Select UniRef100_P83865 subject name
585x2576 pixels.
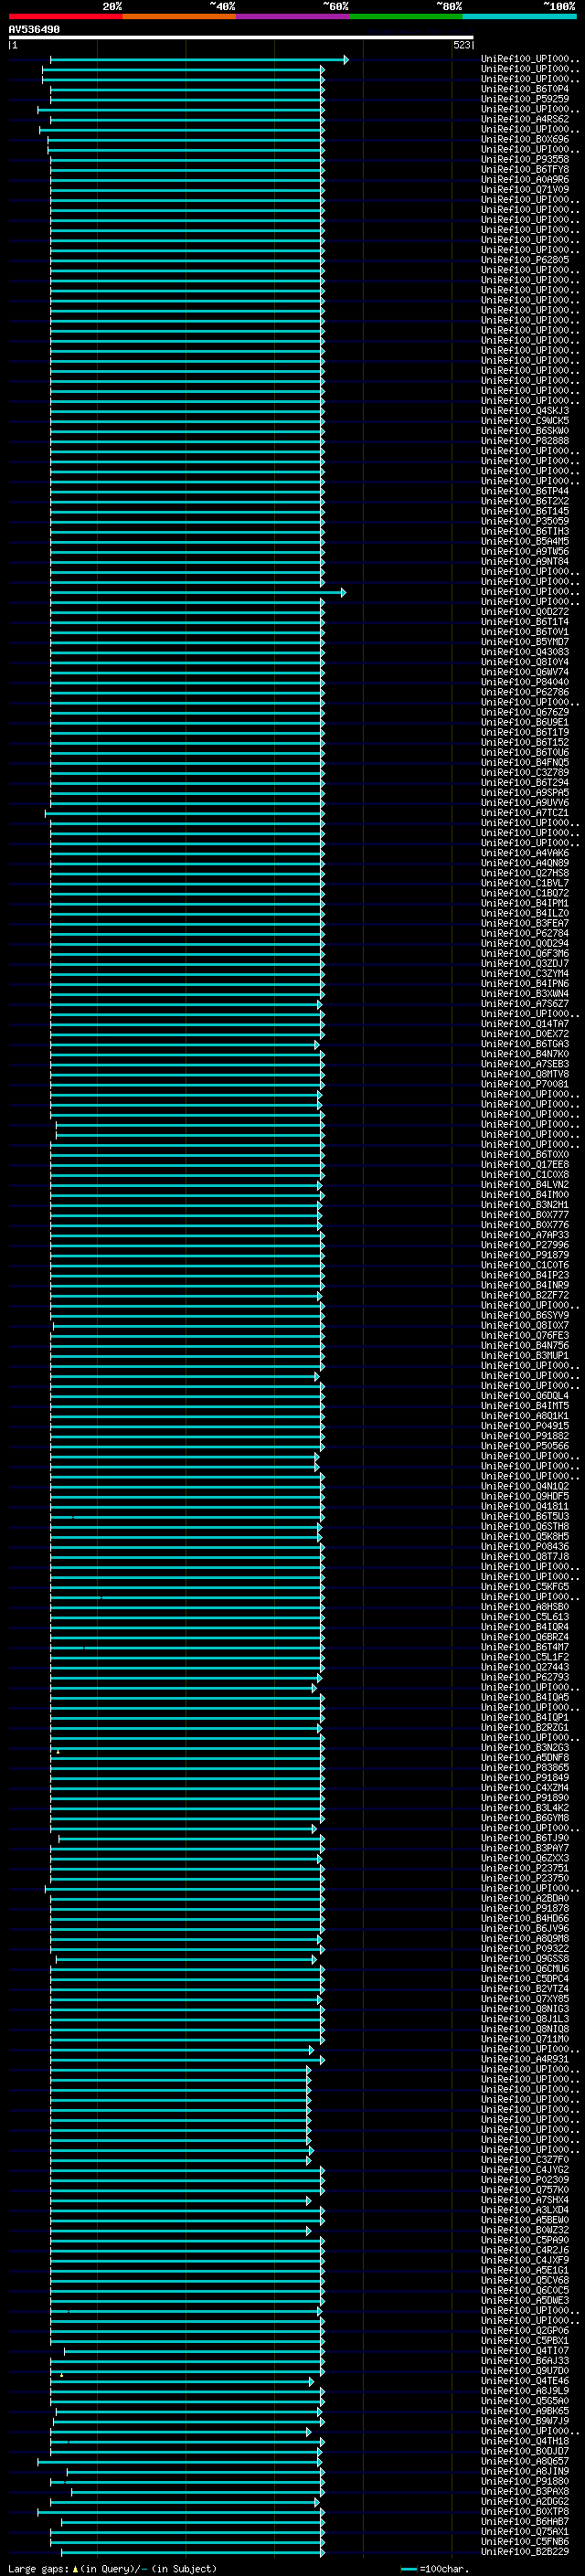point(525,1768)
